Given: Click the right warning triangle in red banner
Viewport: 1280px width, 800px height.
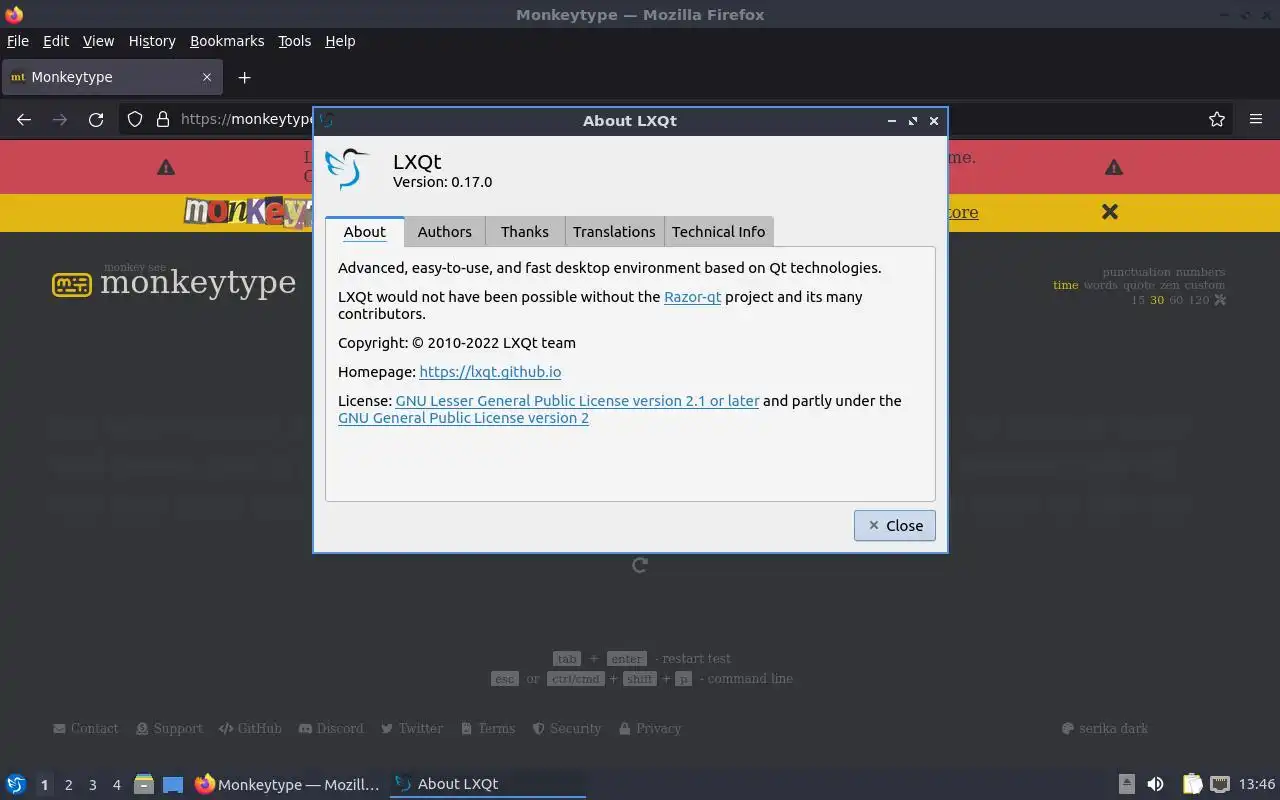Looking at the screenshot, I should coord(1114,168).
